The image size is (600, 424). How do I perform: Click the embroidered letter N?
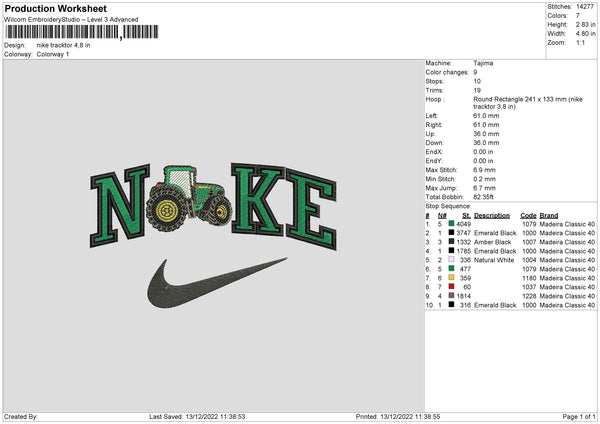coord(120,205)
